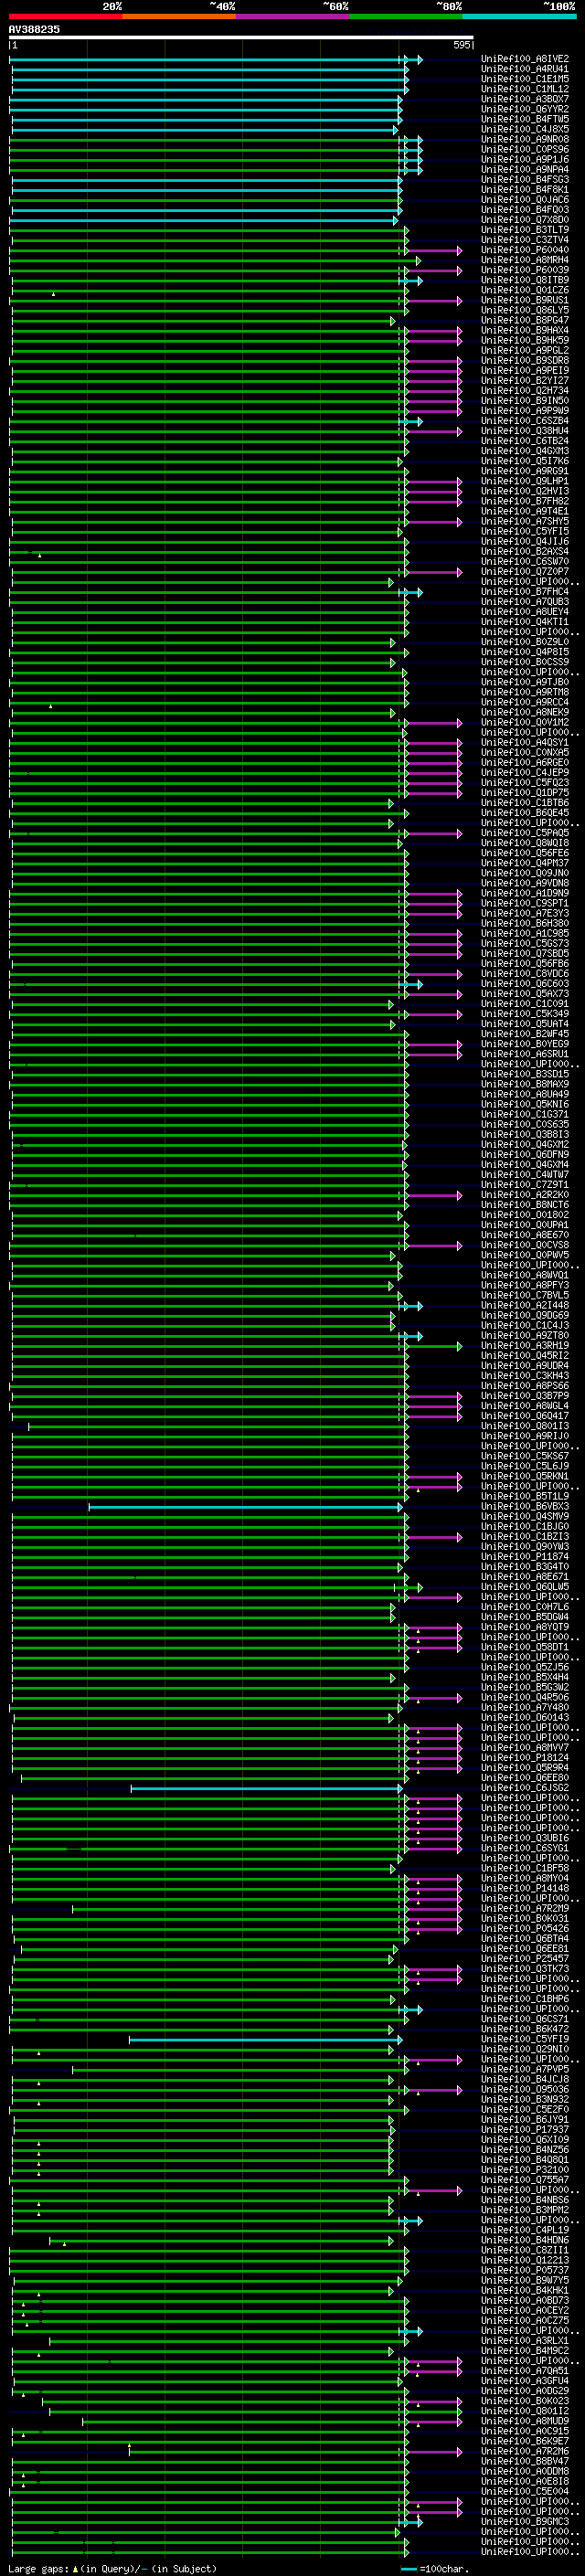Image resolution: width=585 pixels, height=2576 pixels.
Task: Select hit label UniRef100_P14148
Action: click(525, 1888)
